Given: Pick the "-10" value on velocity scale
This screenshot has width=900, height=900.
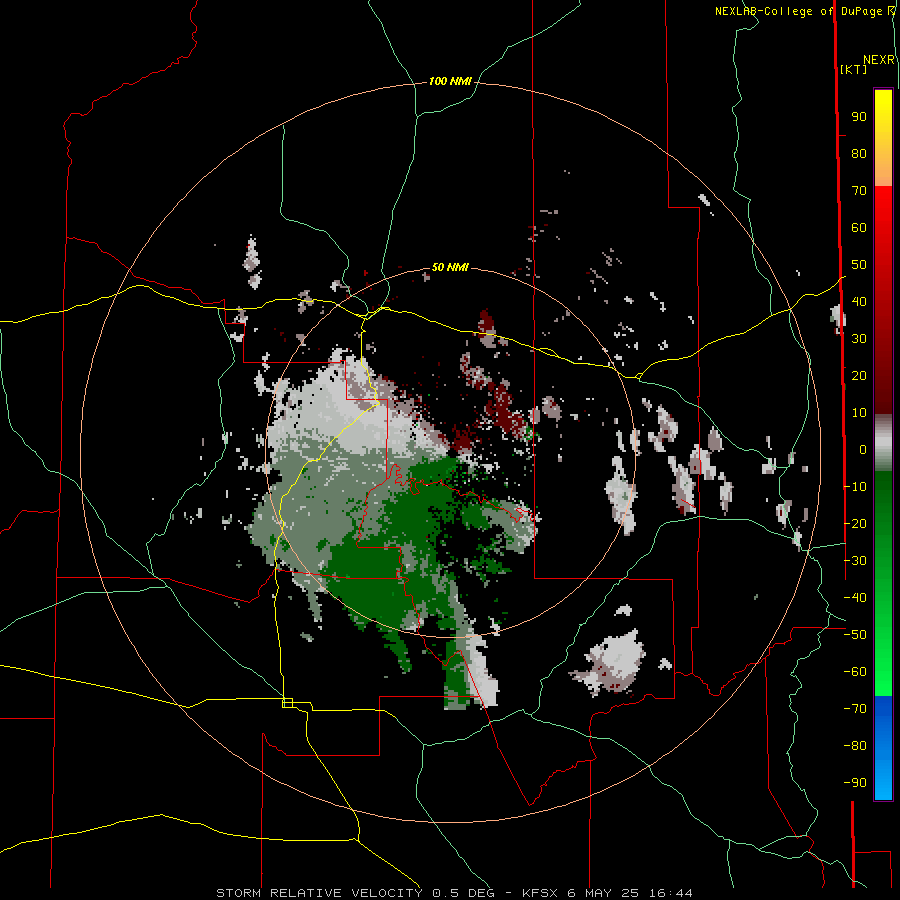Looking at the screenshot, I should (855, 487).
